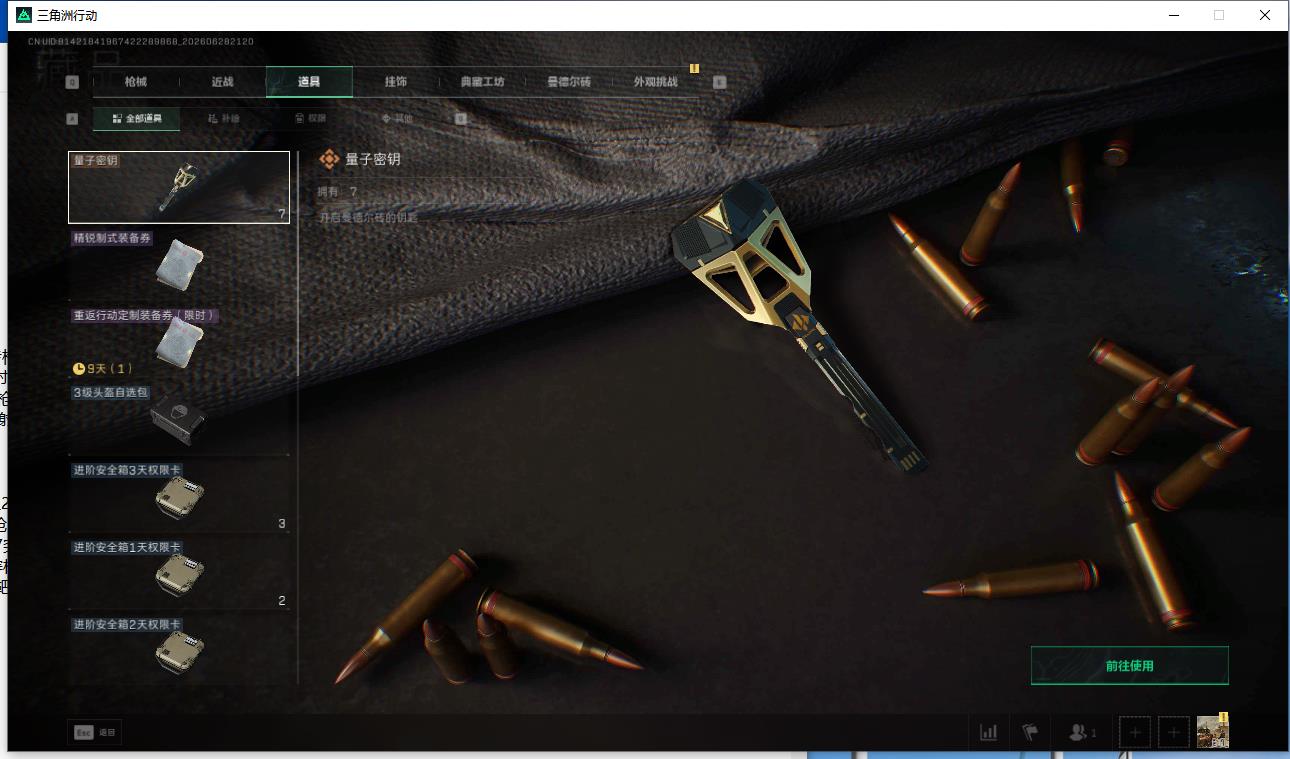This screenshot has height=759, width=1290.
Task: Add teammate using second plus slot
Action: pyautogui.click(x=1174, y=732)
